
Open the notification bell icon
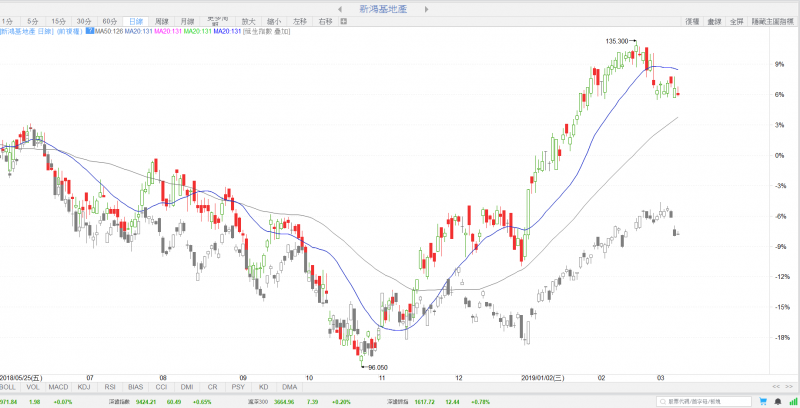[780, 401]
